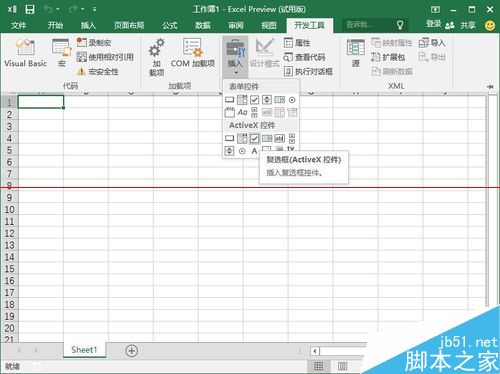Insert an ActiveX Combo Box
500x374 pixels.
pyautogui.click(x=242, y=138)
